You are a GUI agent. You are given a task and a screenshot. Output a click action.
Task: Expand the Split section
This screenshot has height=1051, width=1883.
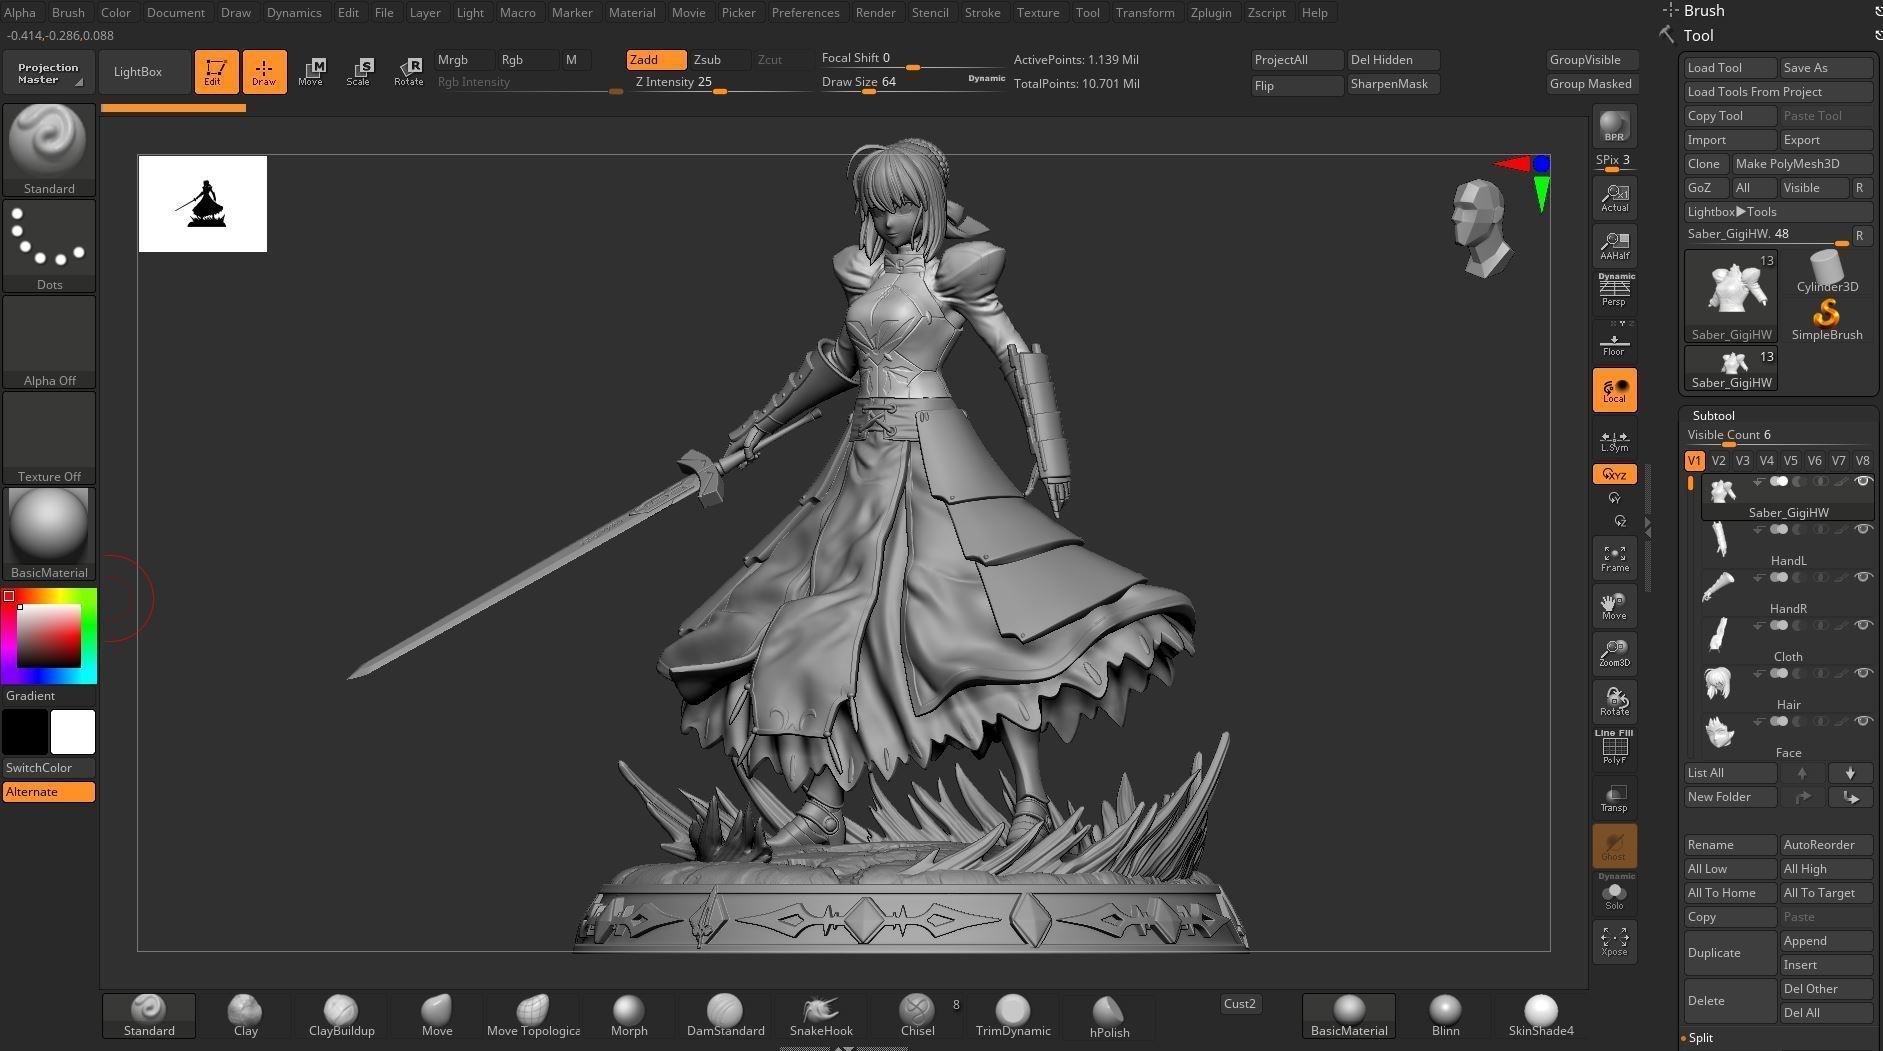1700,1038
